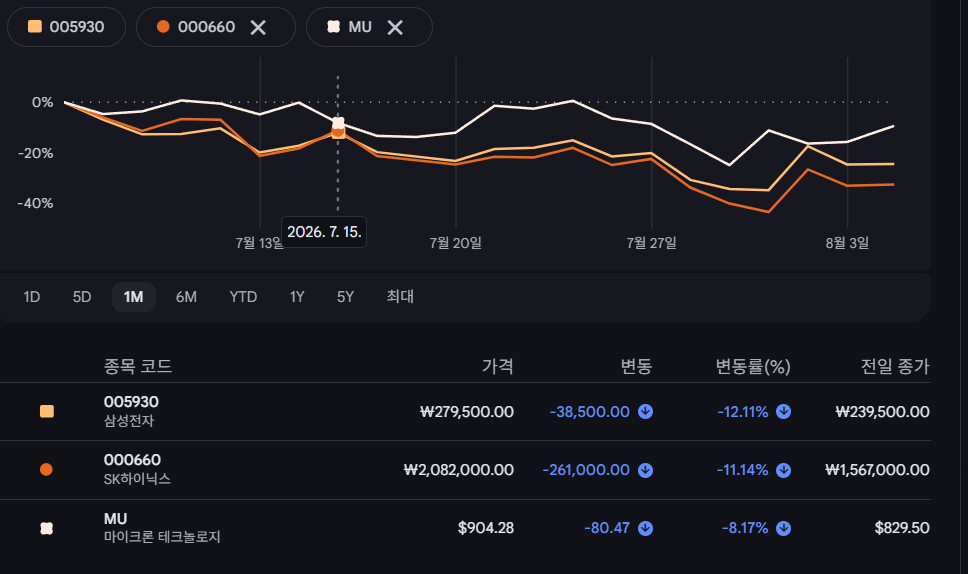This screenshot has width=968, height=574.
Task: Click the 005930 ticker chip
Action: 66,27
